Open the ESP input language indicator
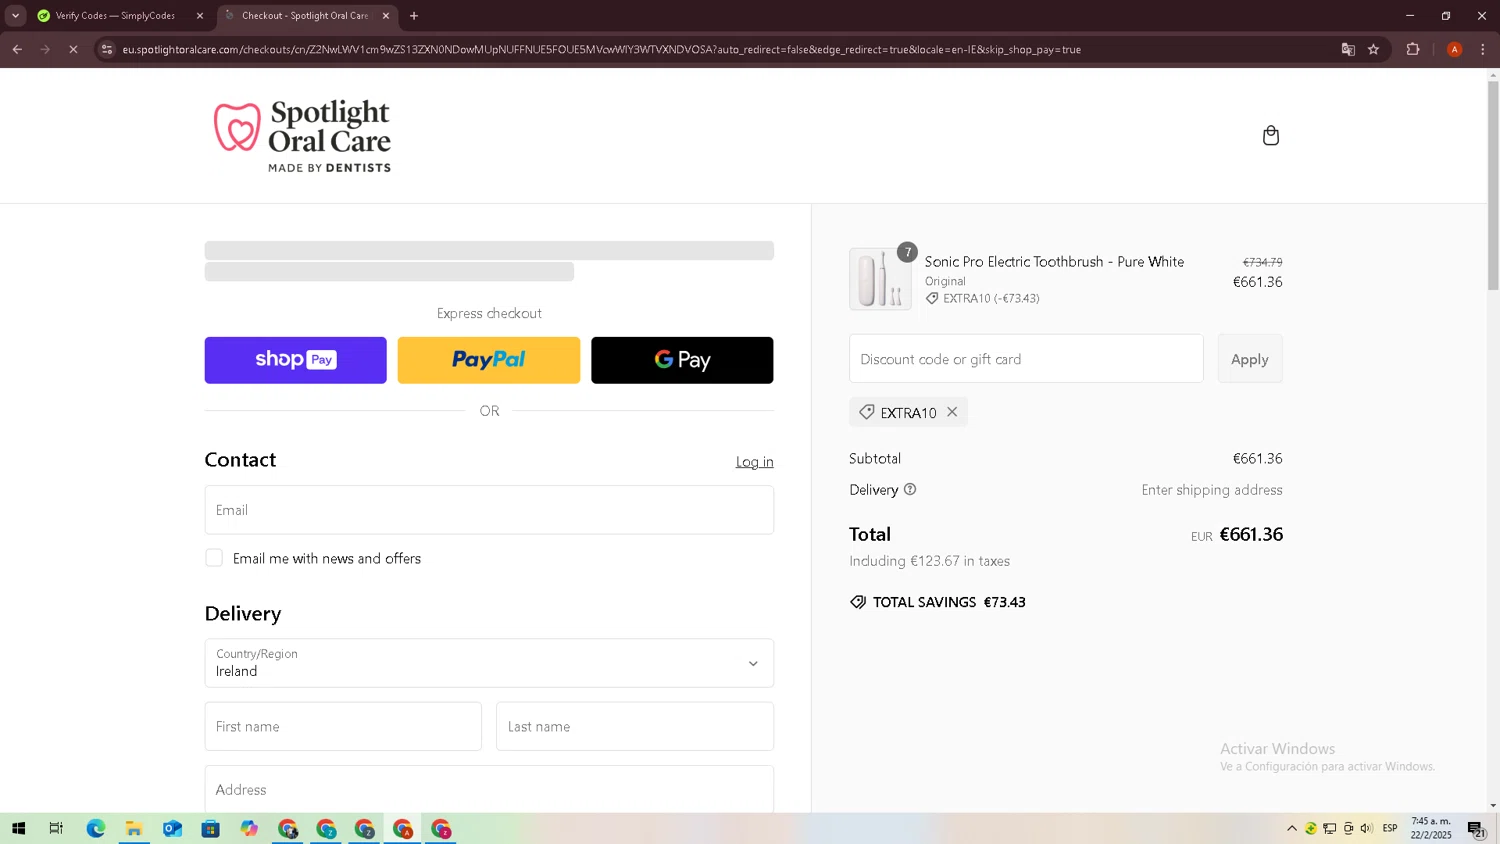The image size is (1500, 844). [x=1390, y=828]
